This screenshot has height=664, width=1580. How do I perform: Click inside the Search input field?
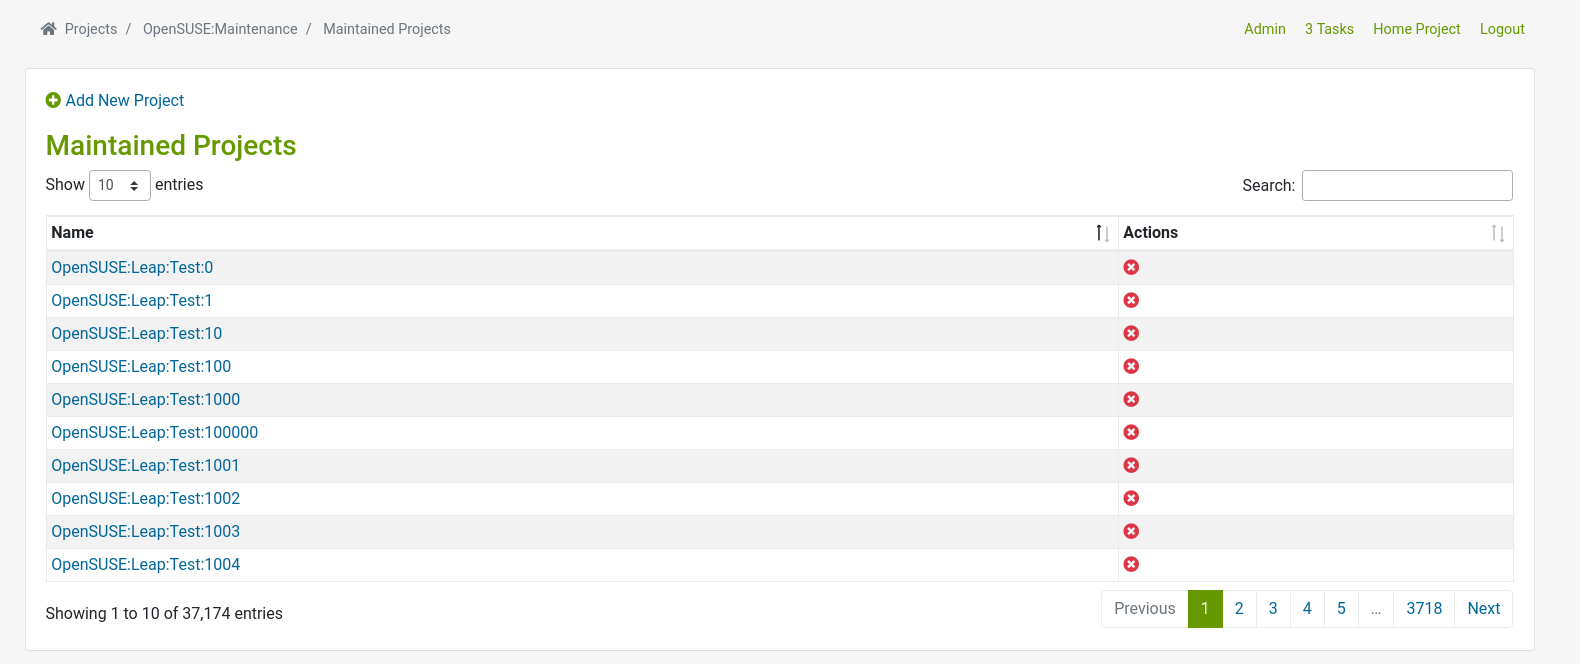(1406, 185)
